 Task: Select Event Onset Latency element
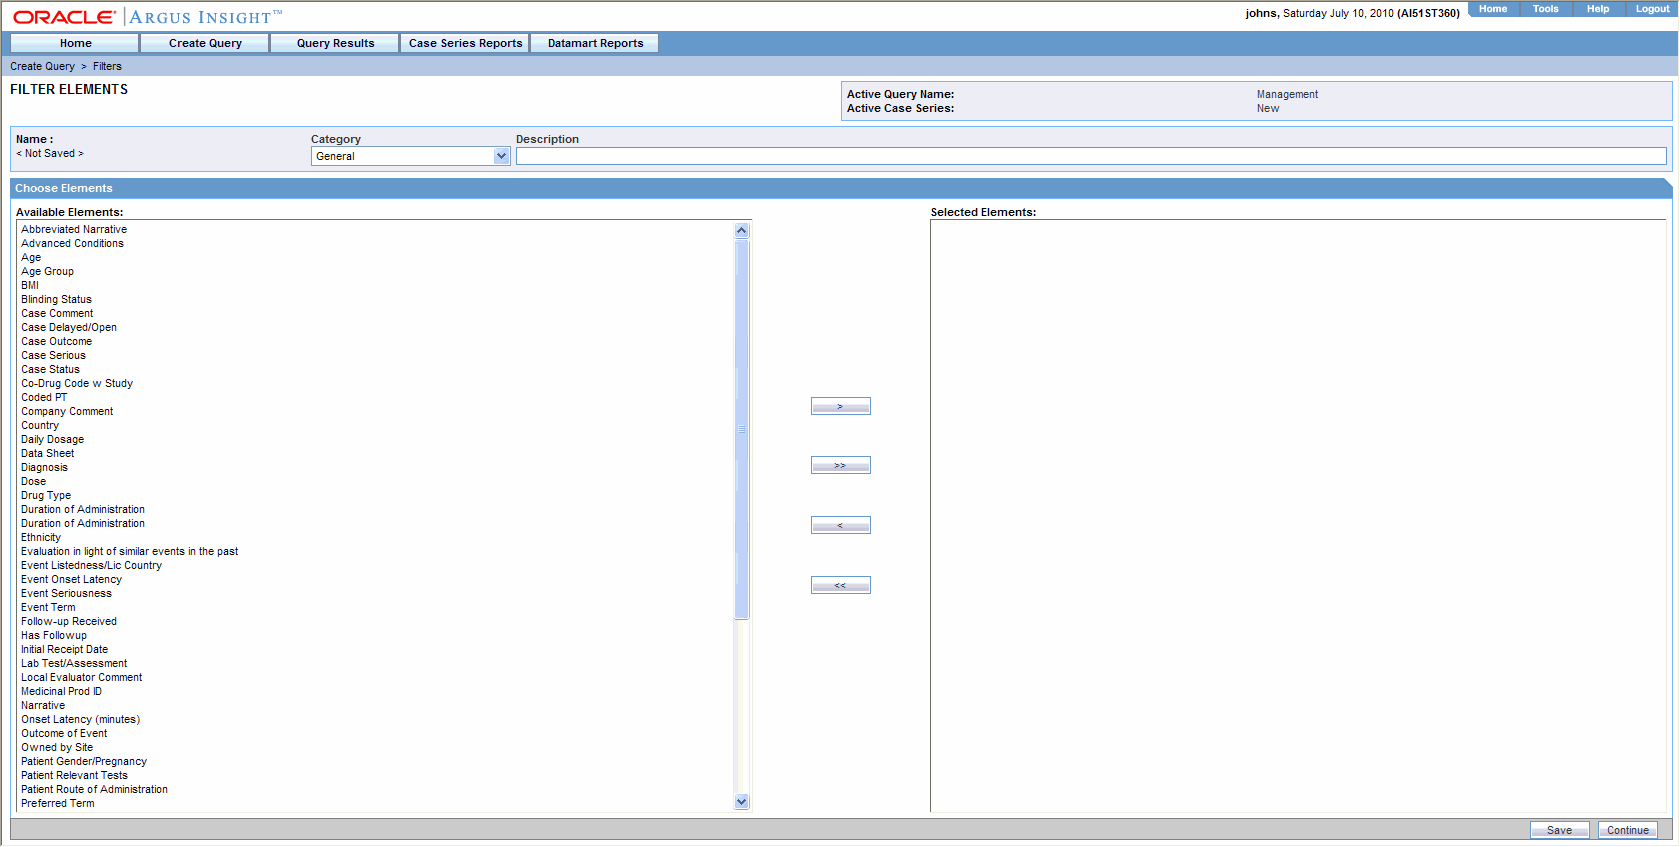[x=71, y=579]
